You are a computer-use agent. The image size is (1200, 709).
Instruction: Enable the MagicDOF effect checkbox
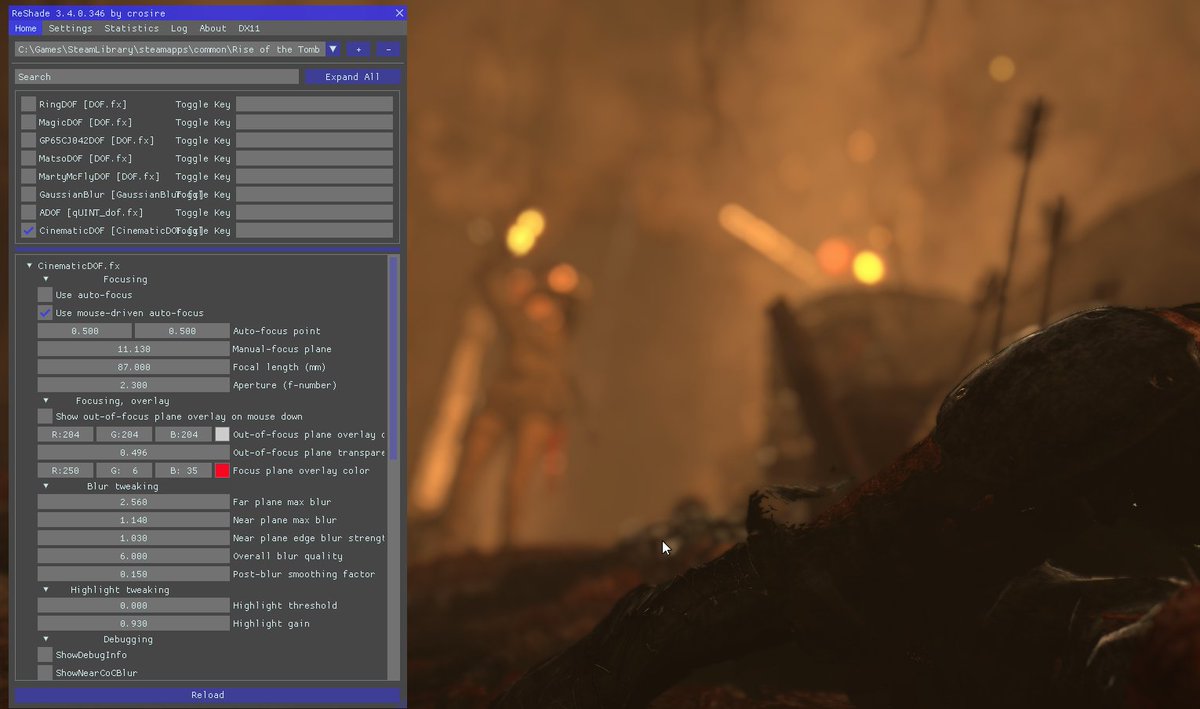(28, 122)
